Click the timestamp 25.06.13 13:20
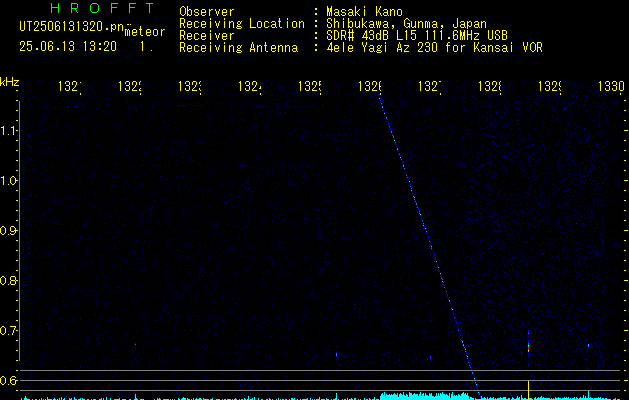The width and height of the screenshot is (629, 400). 68,47
